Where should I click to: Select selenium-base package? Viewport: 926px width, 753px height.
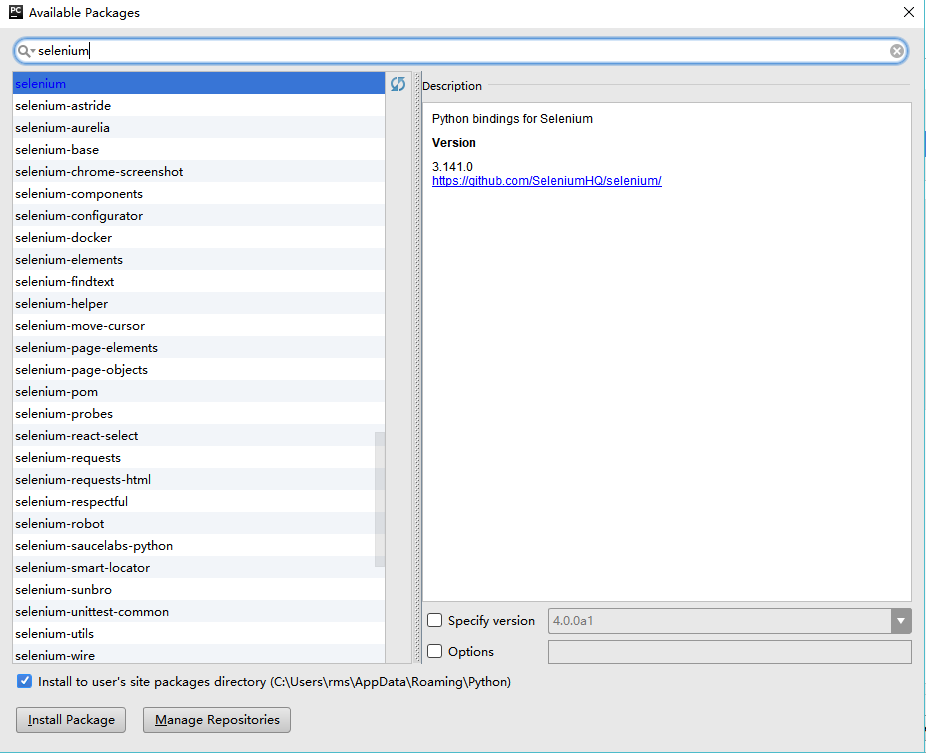[199, 150]
